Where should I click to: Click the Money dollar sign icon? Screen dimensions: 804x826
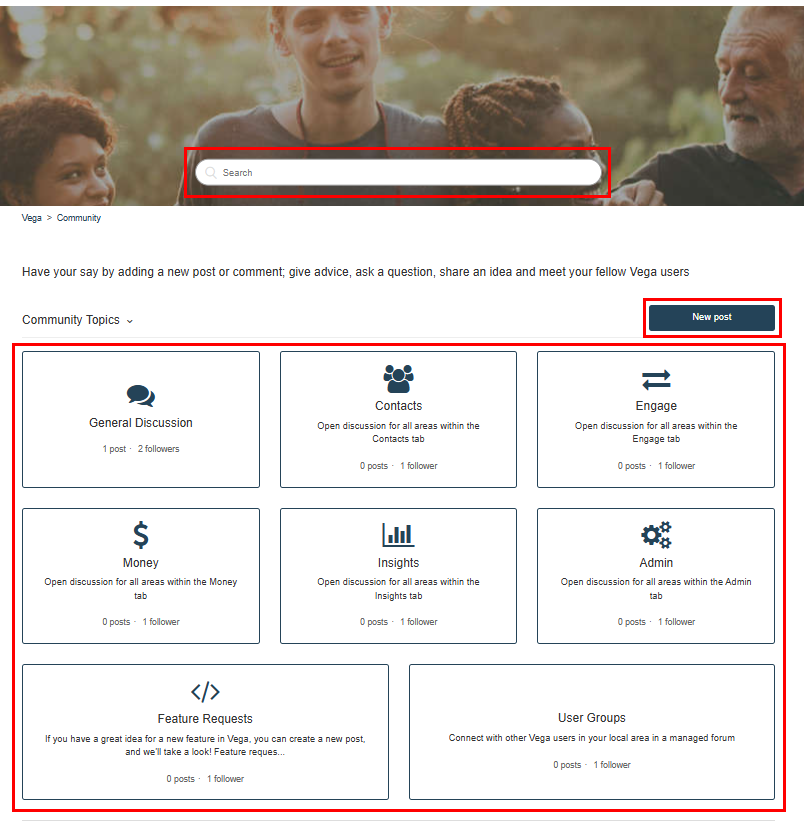click(x=141, y=535)
